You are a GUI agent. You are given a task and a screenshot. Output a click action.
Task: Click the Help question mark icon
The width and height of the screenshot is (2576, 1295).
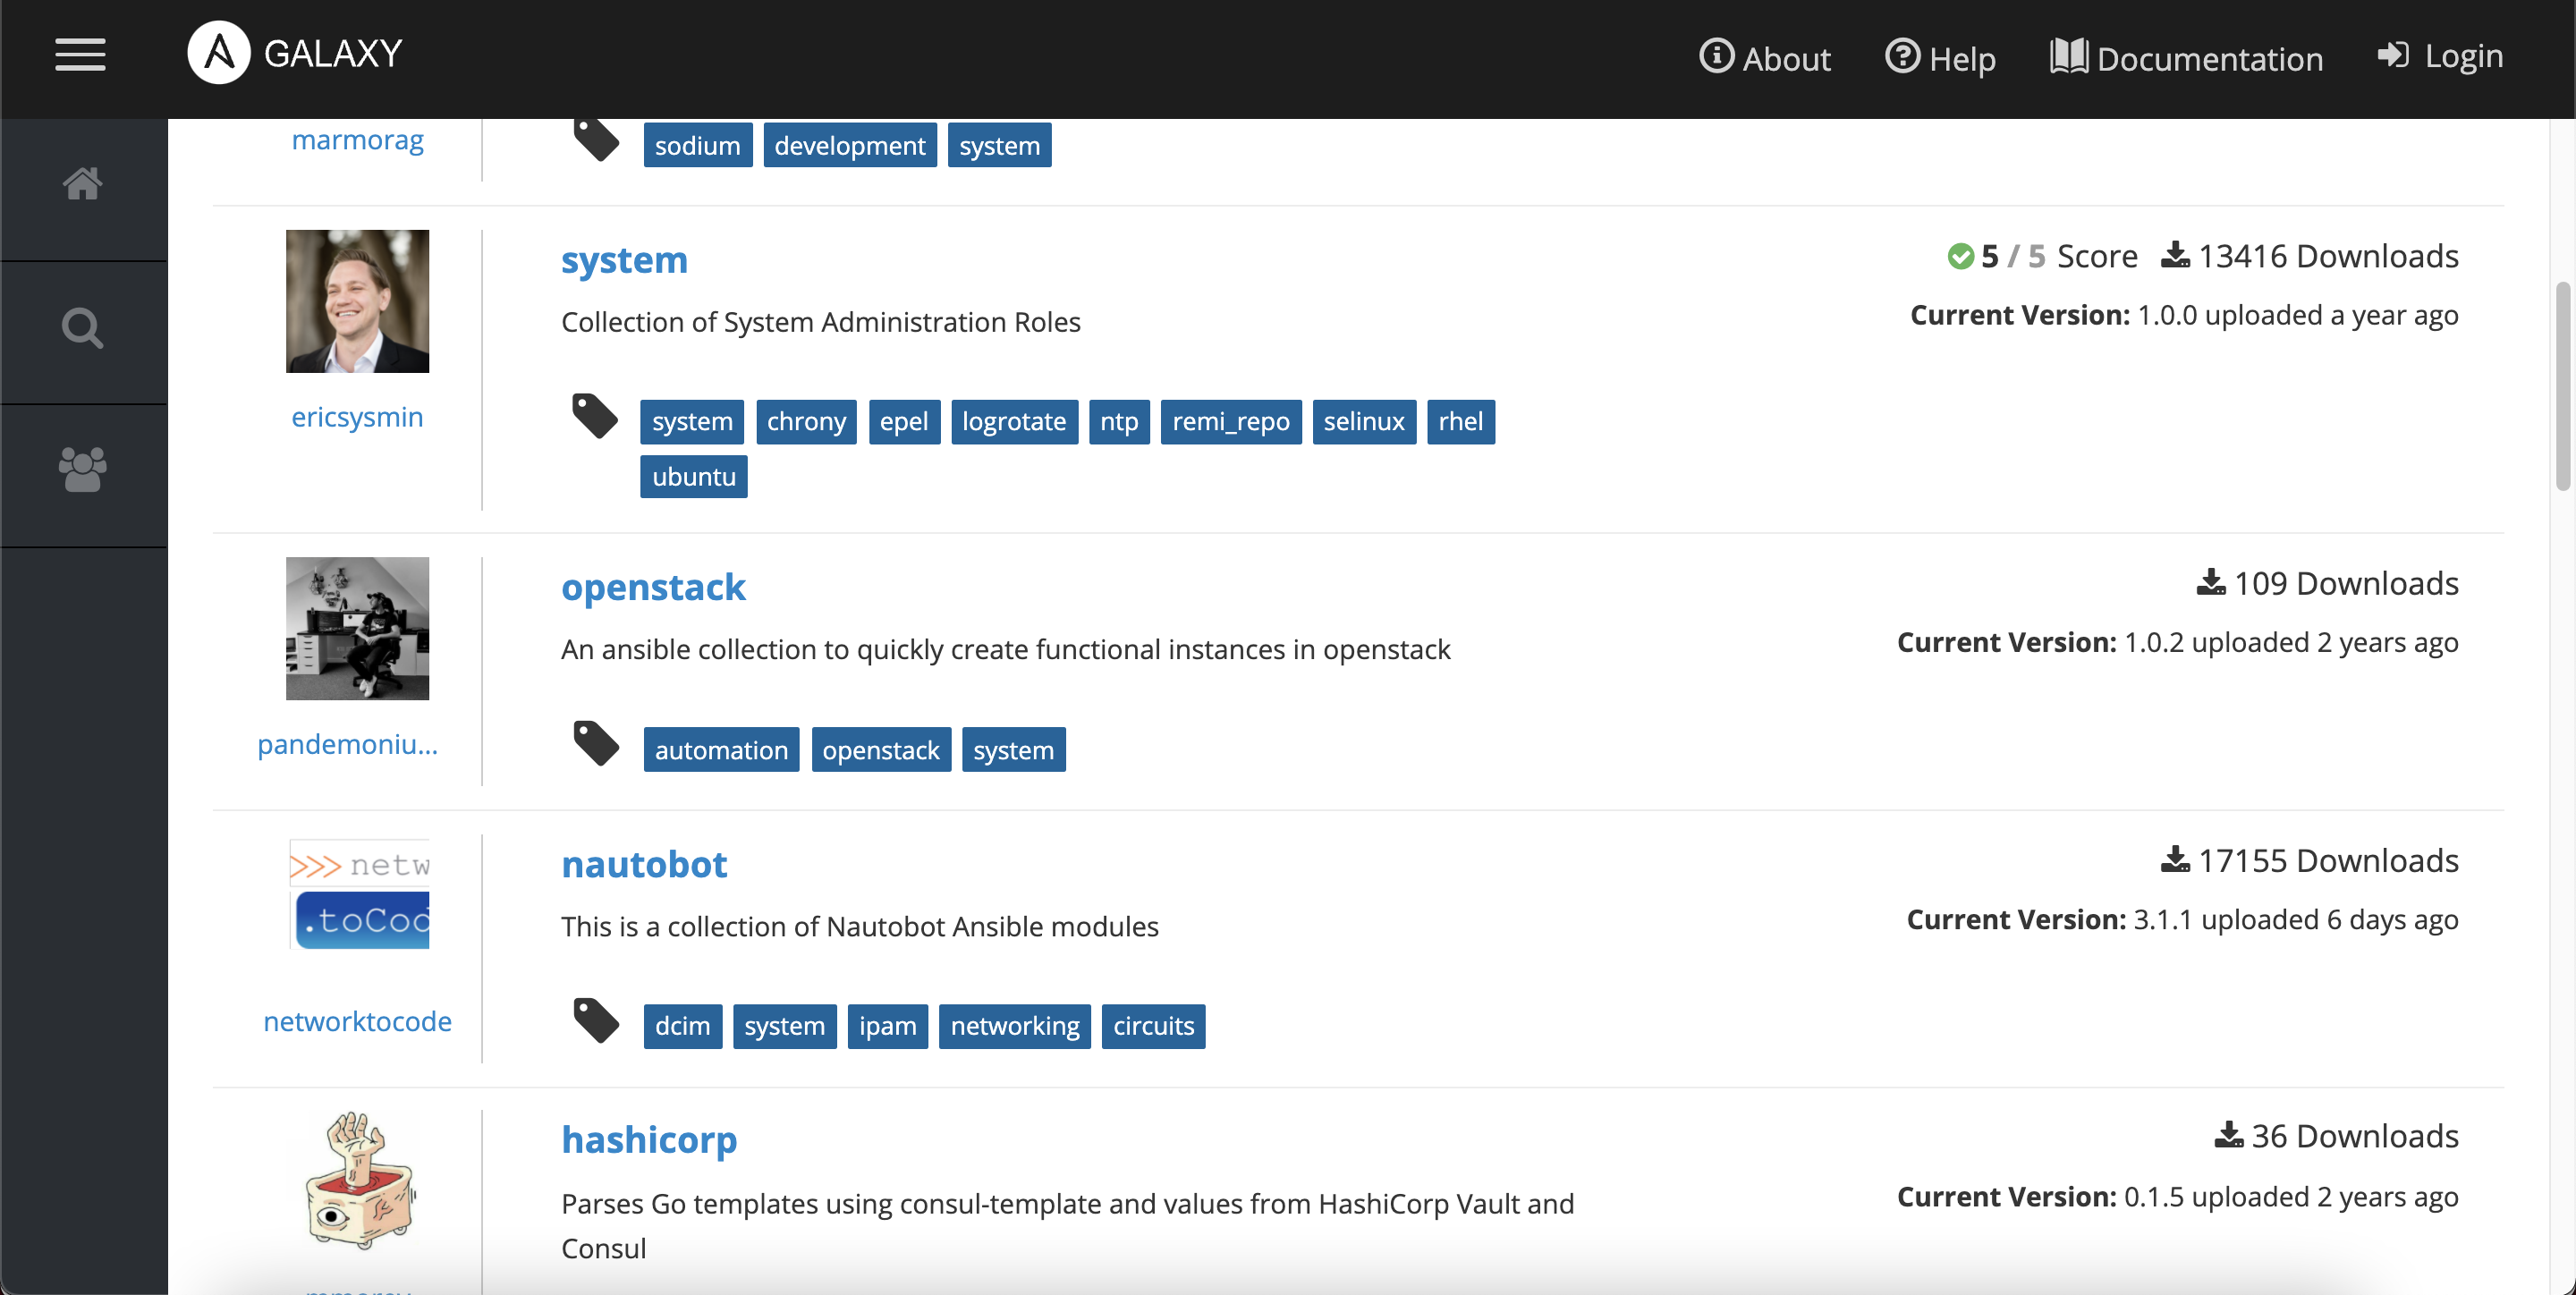click(1902, 56)
